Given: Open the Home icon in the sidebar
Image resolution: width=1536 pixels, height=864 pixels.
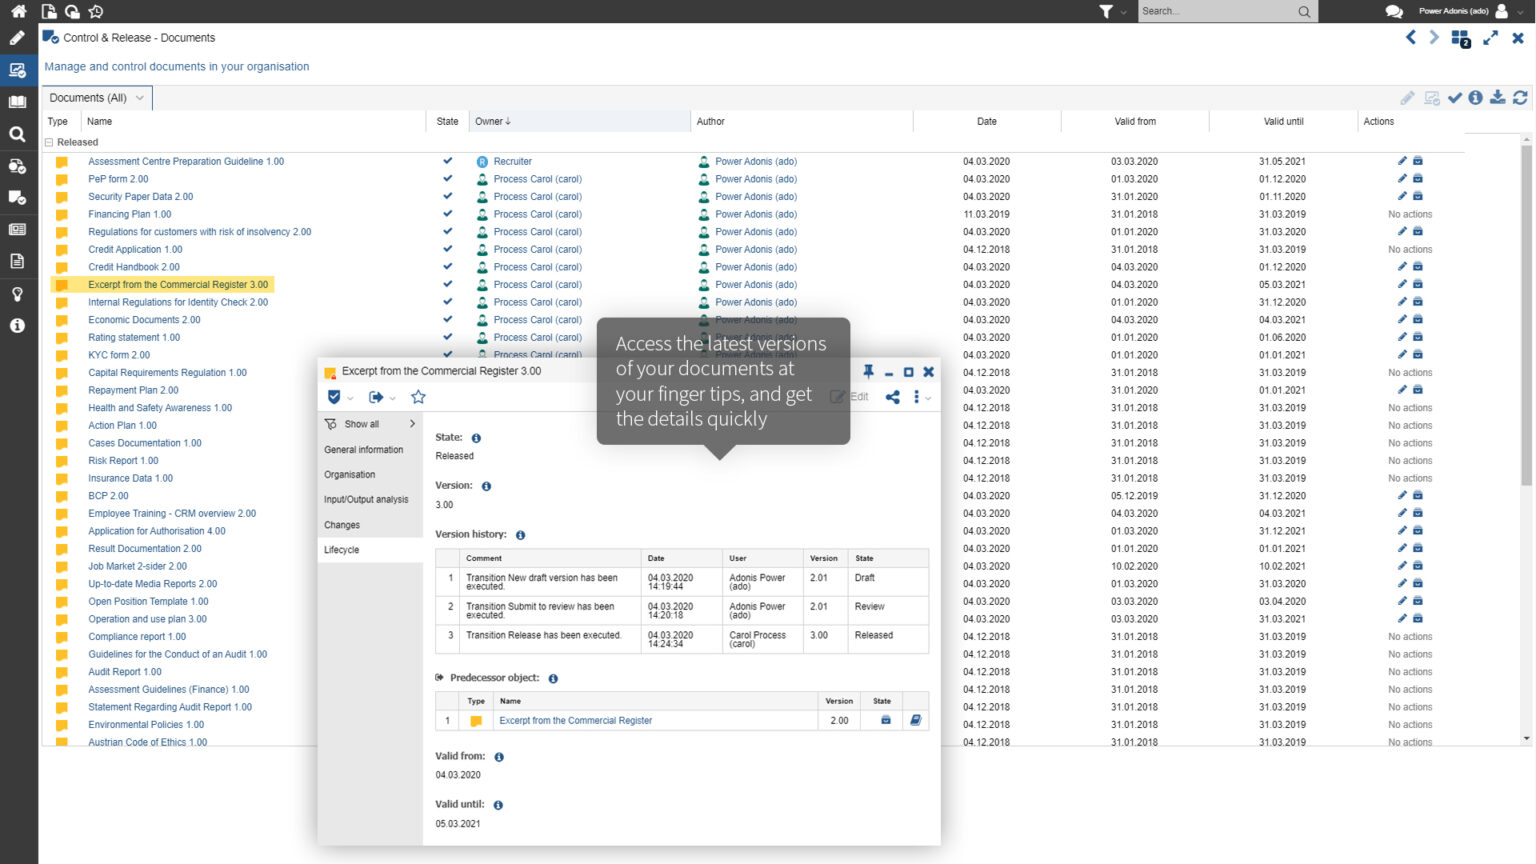Looking at the screenshot, I should click(15, 11).
